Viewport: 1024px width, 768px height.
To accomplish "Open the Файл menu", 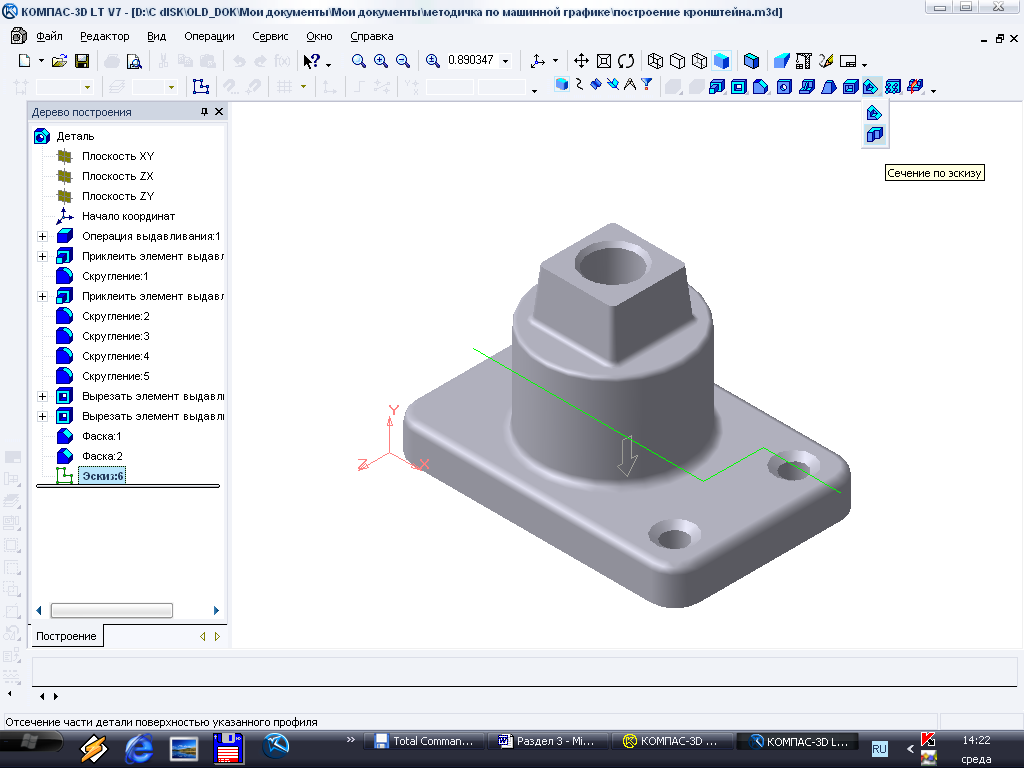I will tap(49, 37).
